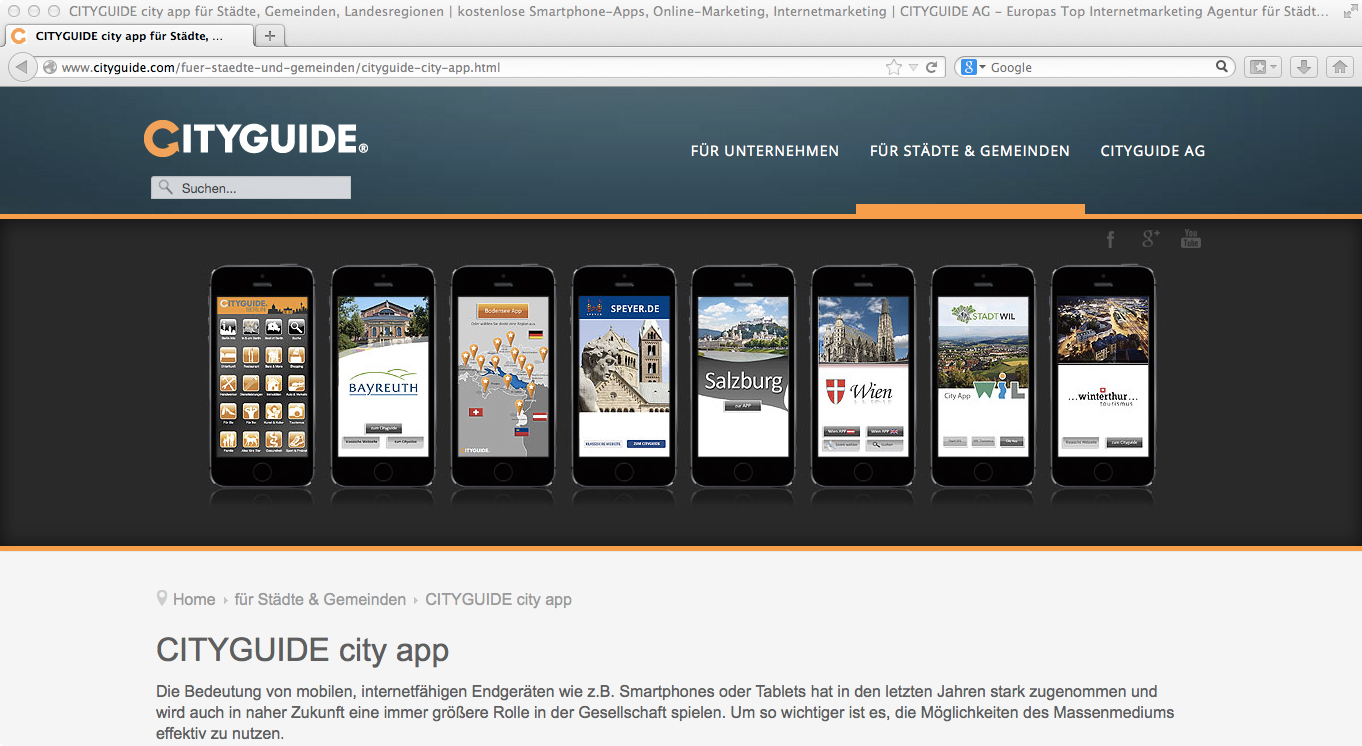Go to the browser home icon
1362x746 pixels.
[x=1339, y=67]
